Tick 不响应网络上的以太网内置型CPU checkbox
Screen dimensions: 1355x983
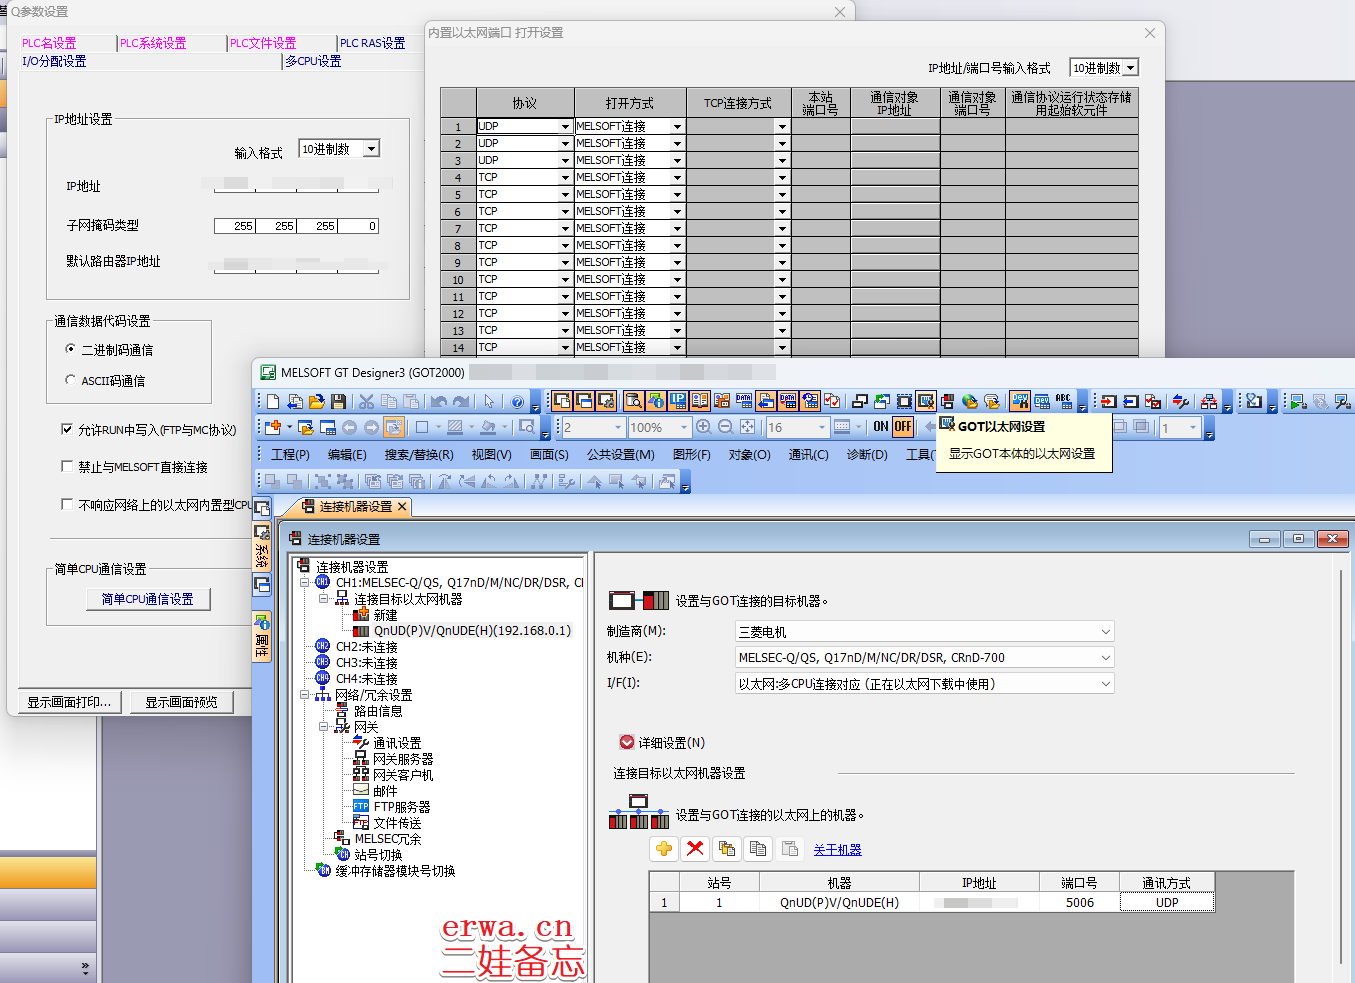point(67,504)
